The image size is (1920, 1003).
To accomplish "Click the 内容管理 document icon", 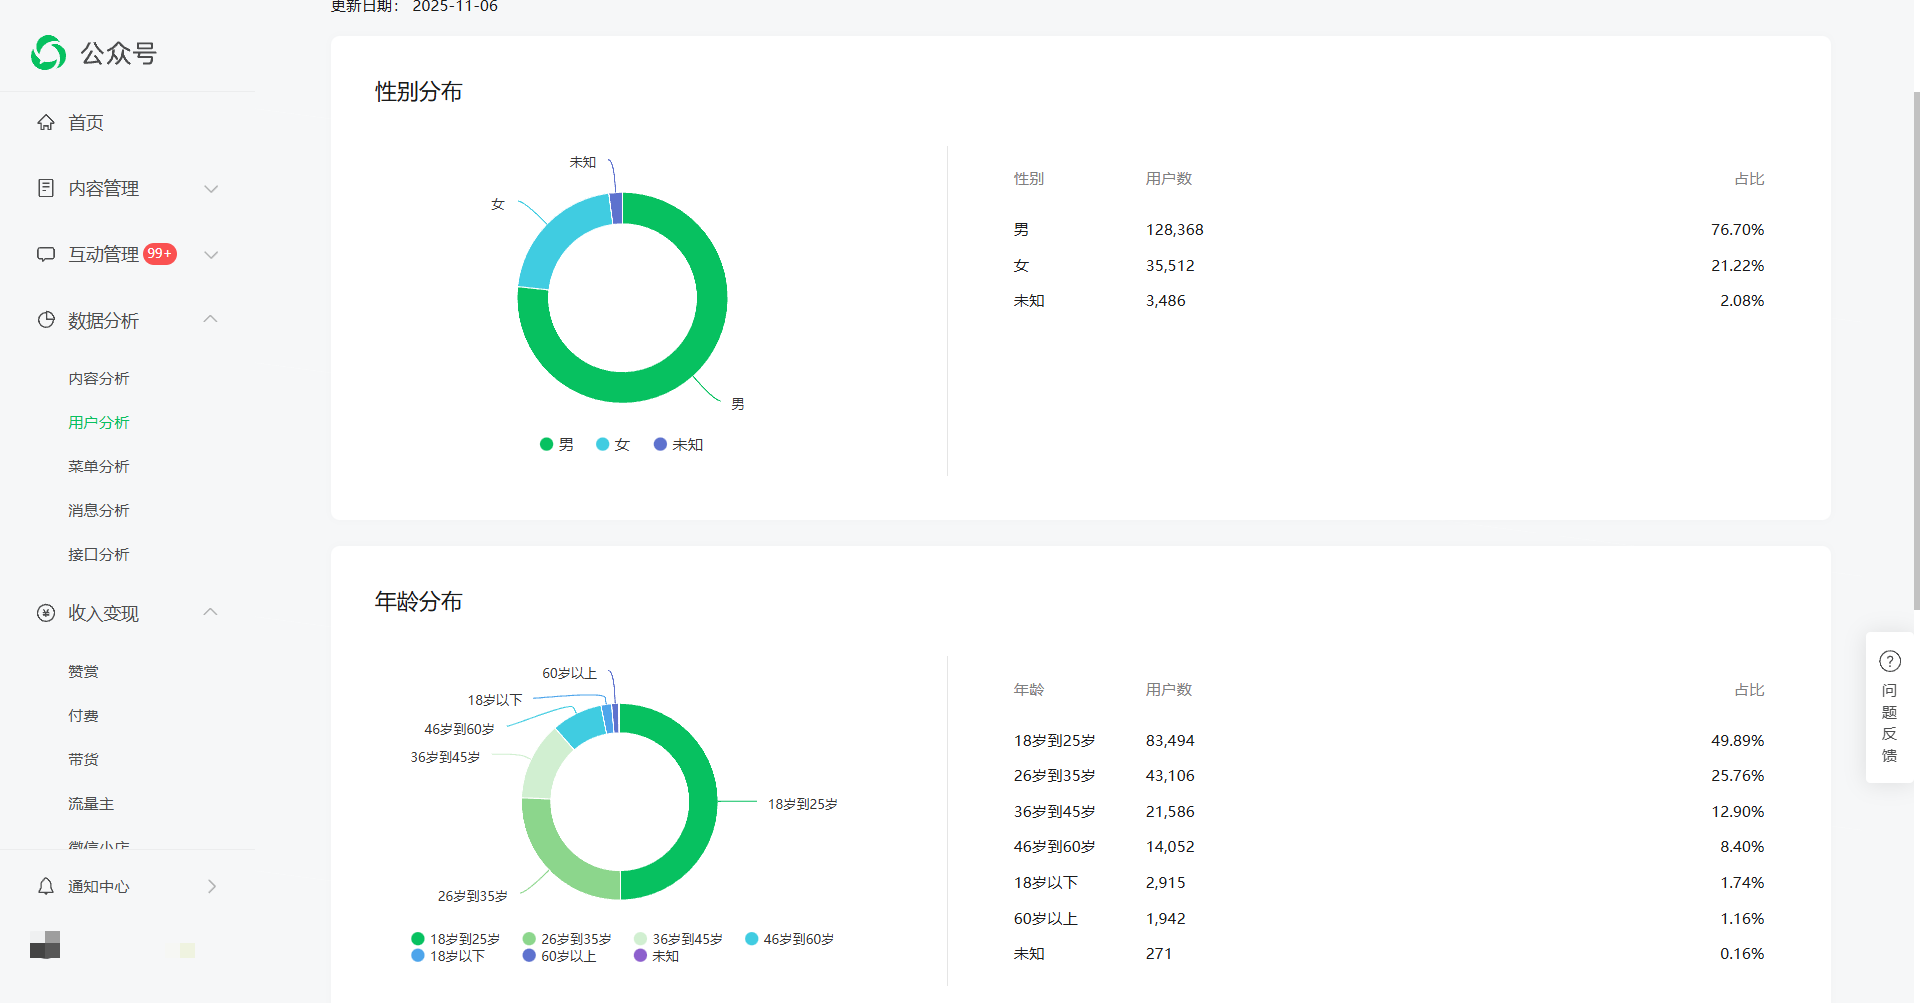I will [46, 188].
